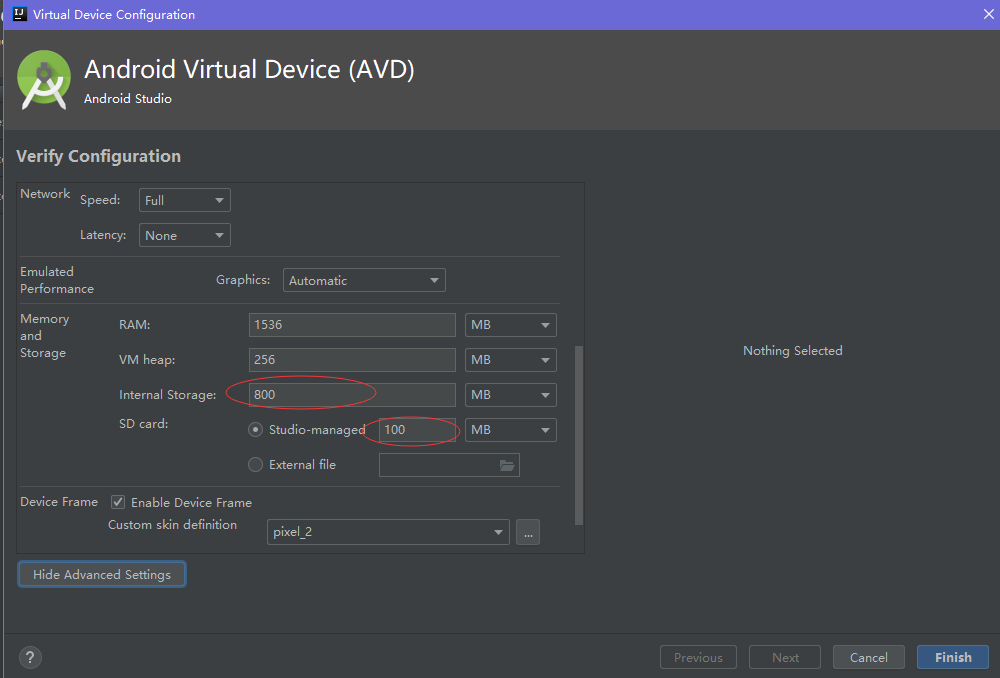Viewport: 1000px width, 678px height.
Task: Click the RAM field showing 1536
Action: [352, 325]
